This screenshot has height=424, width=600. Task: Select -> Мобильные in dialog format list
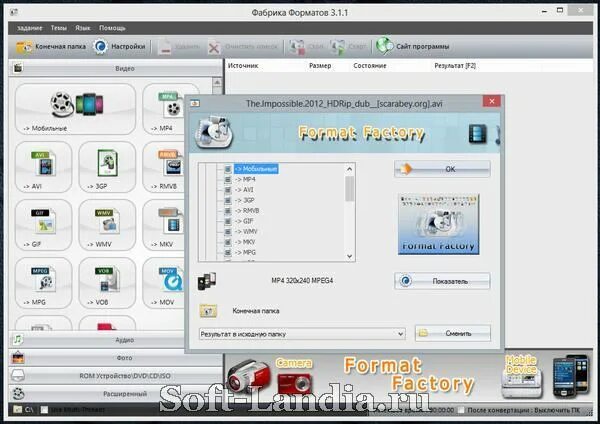tap(256, 169)
